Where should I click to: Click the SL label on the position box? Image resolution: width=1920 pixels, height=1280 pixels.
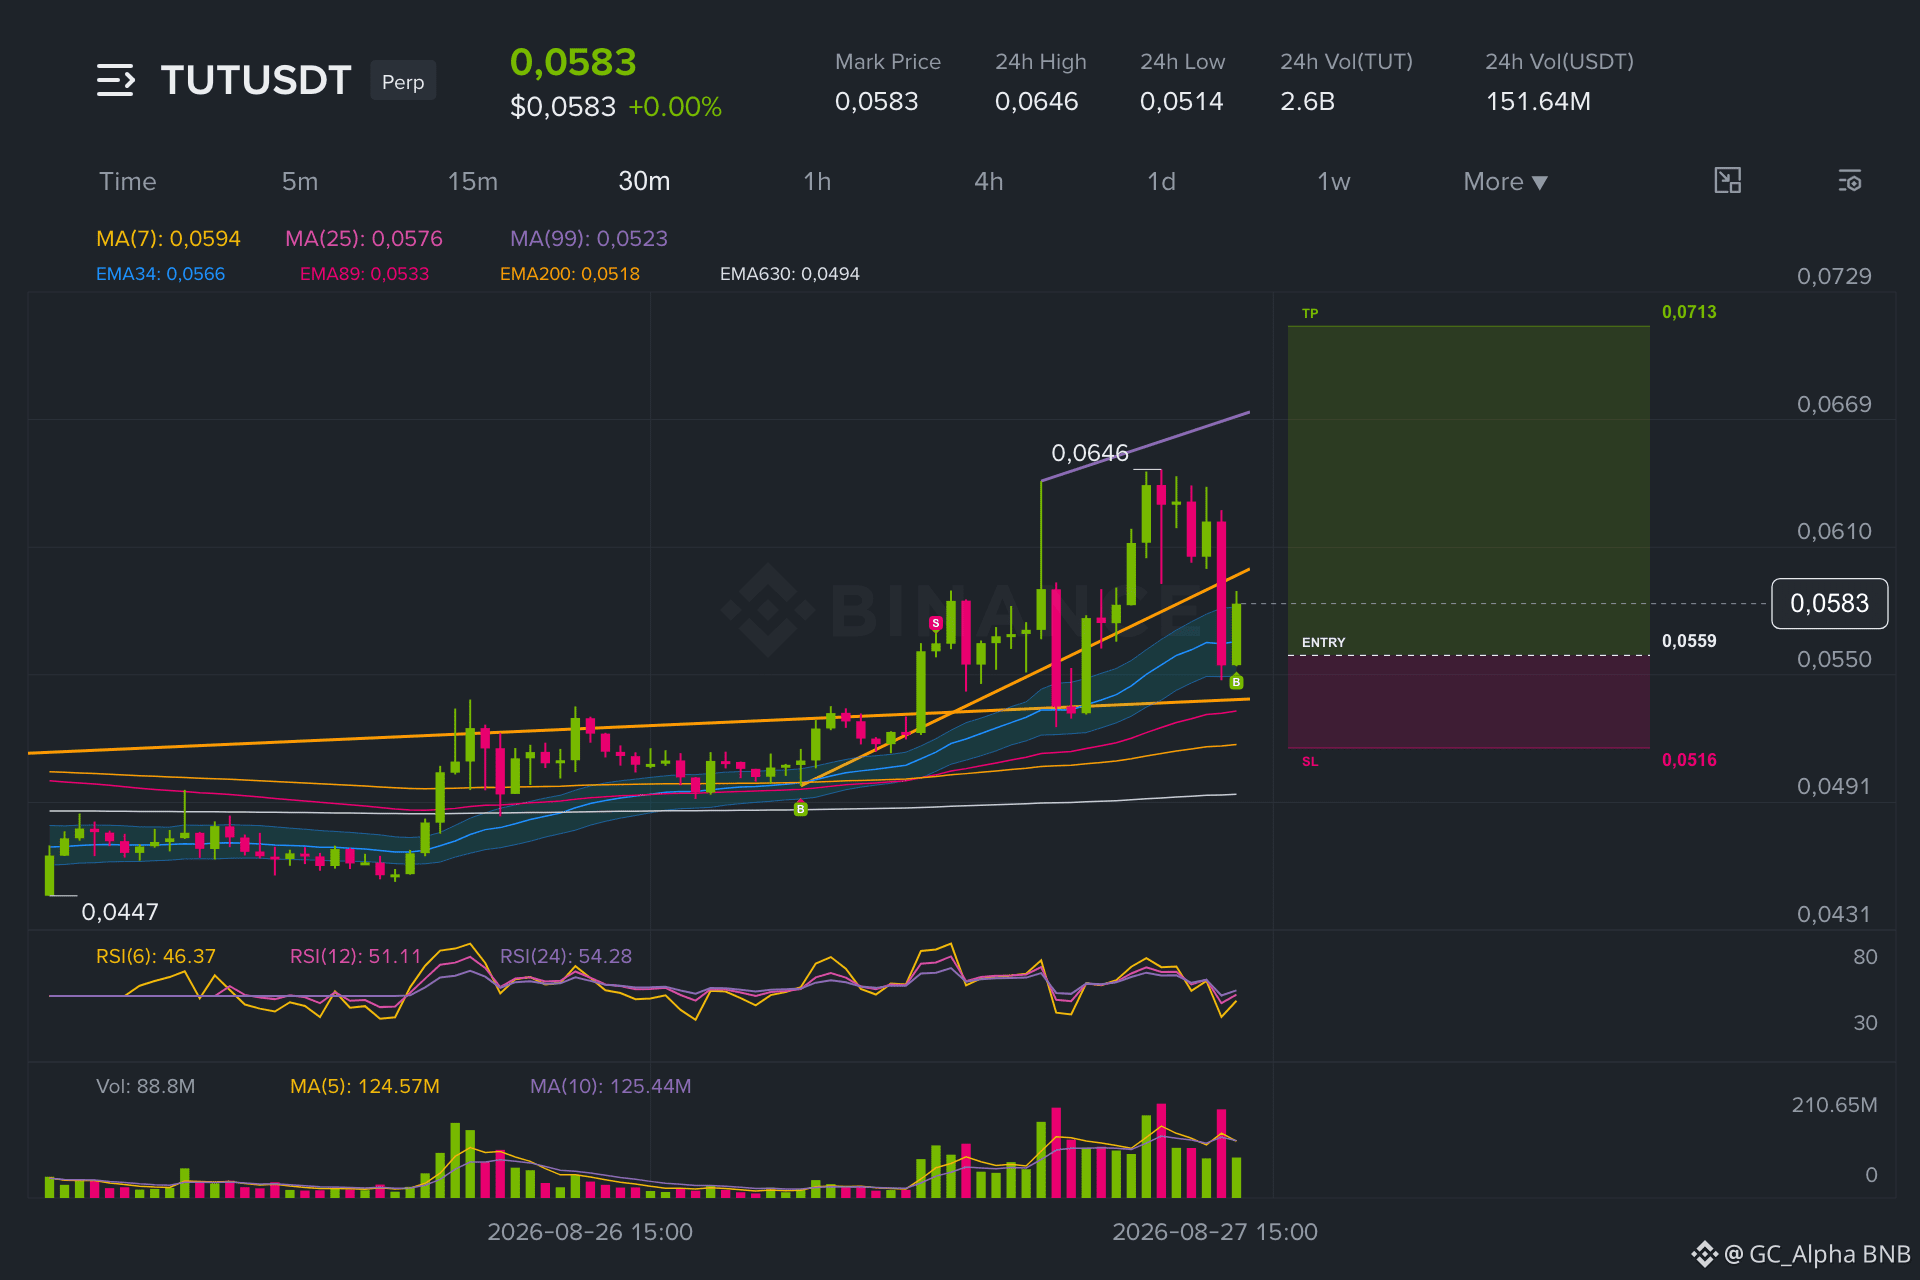click(1310, 762)
